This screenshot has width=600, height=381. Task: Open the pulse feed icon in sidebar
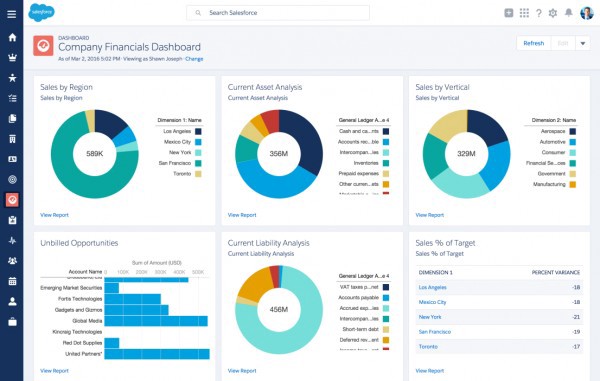[12, 241]
